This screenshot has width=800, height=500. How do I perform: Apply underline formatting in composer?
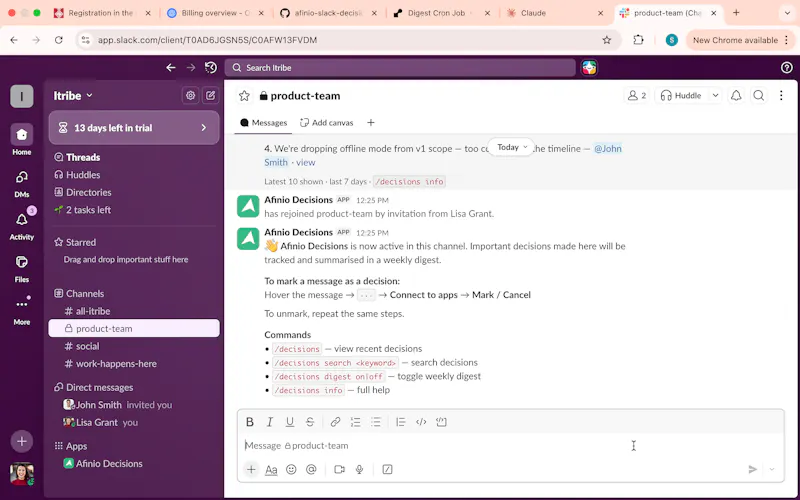pos(290,422)
